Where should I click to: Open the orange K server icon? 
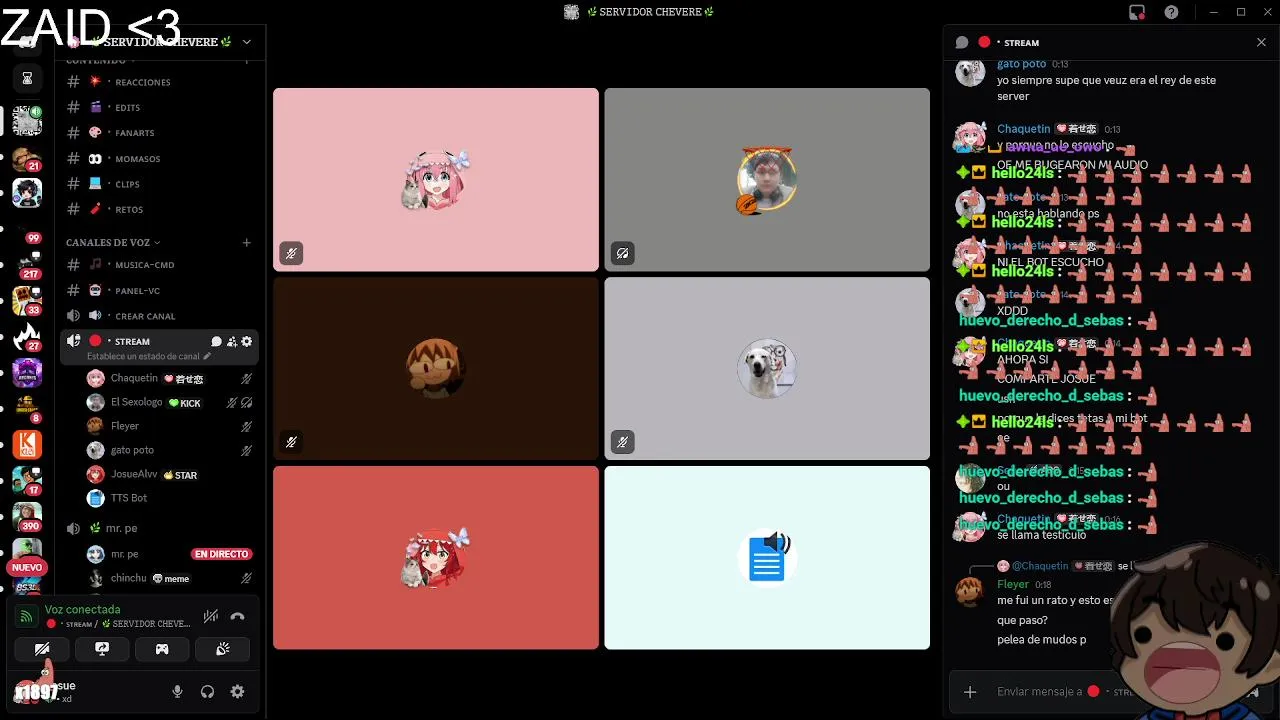(27, 444)
